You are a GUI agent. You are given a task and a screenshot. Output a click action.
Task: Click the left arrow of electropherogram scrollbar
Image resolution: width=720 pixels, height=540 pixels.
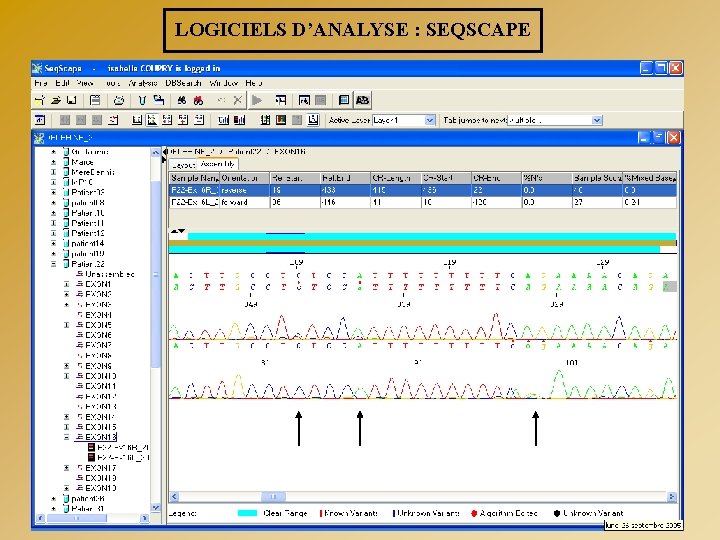174,496
